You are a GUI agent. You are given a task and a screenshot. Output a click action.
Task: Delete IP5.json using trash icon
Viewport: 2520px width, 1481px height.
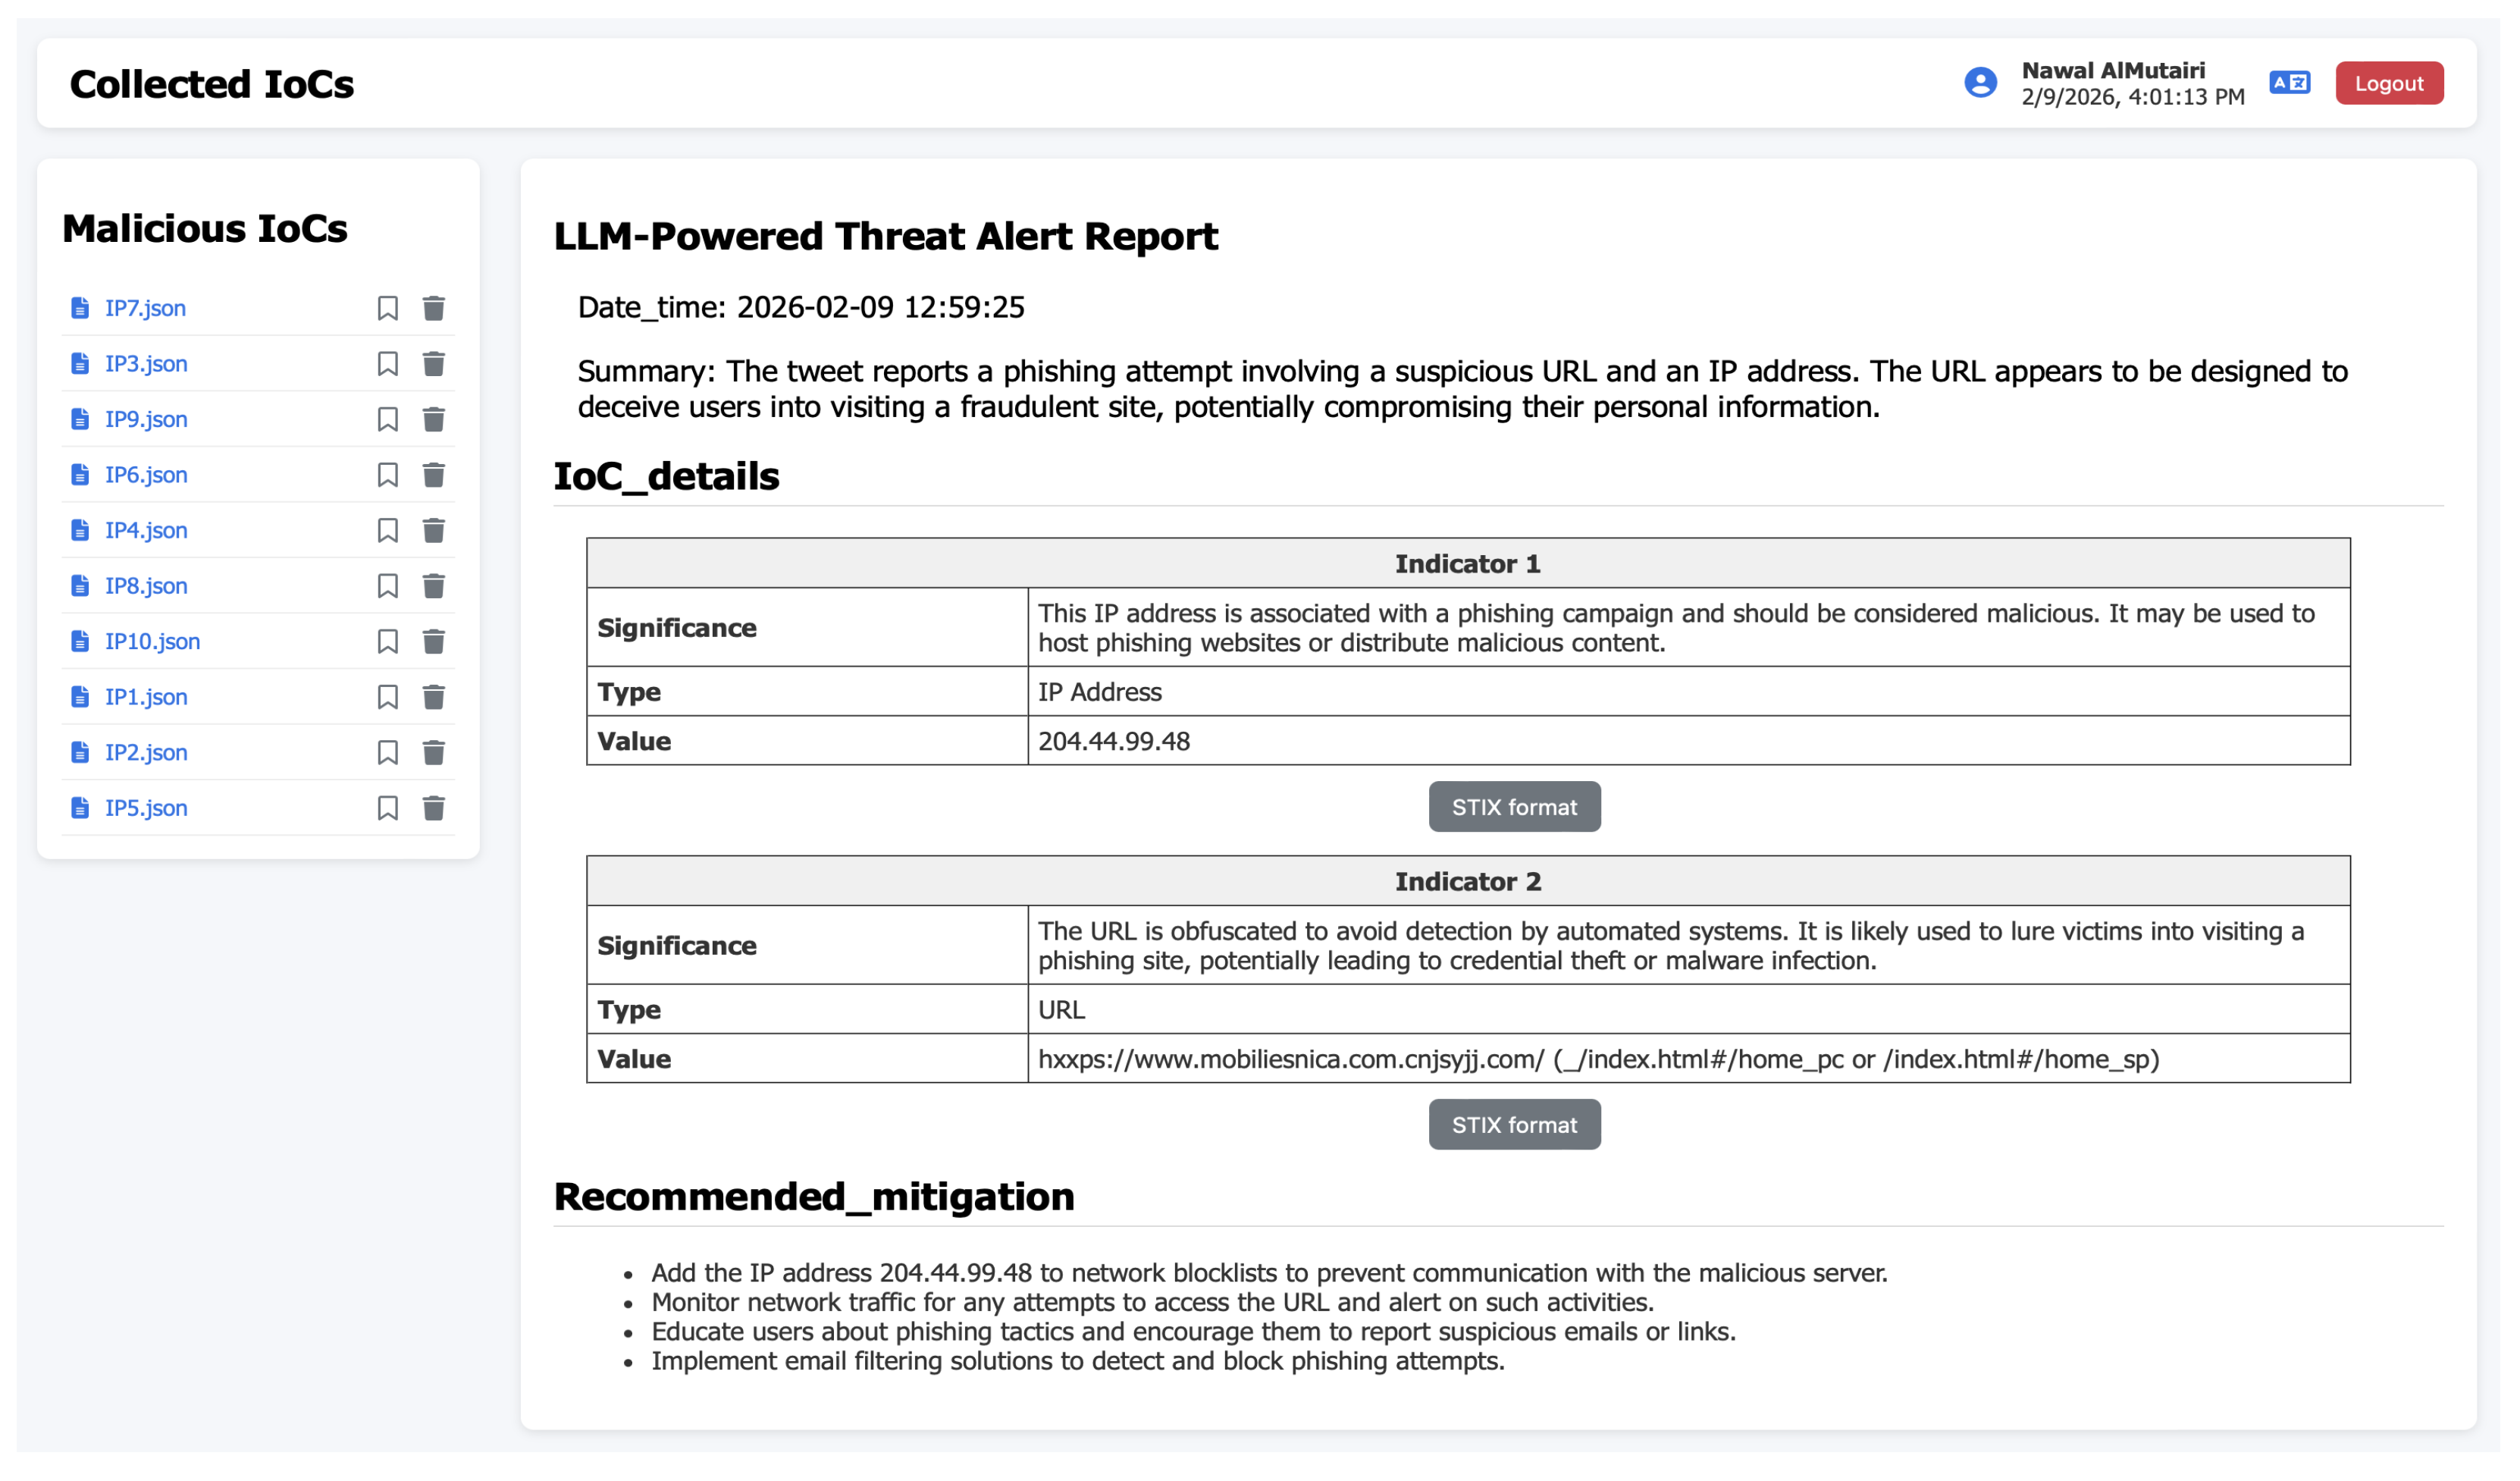pyautogui.click(x=433, y=808)
